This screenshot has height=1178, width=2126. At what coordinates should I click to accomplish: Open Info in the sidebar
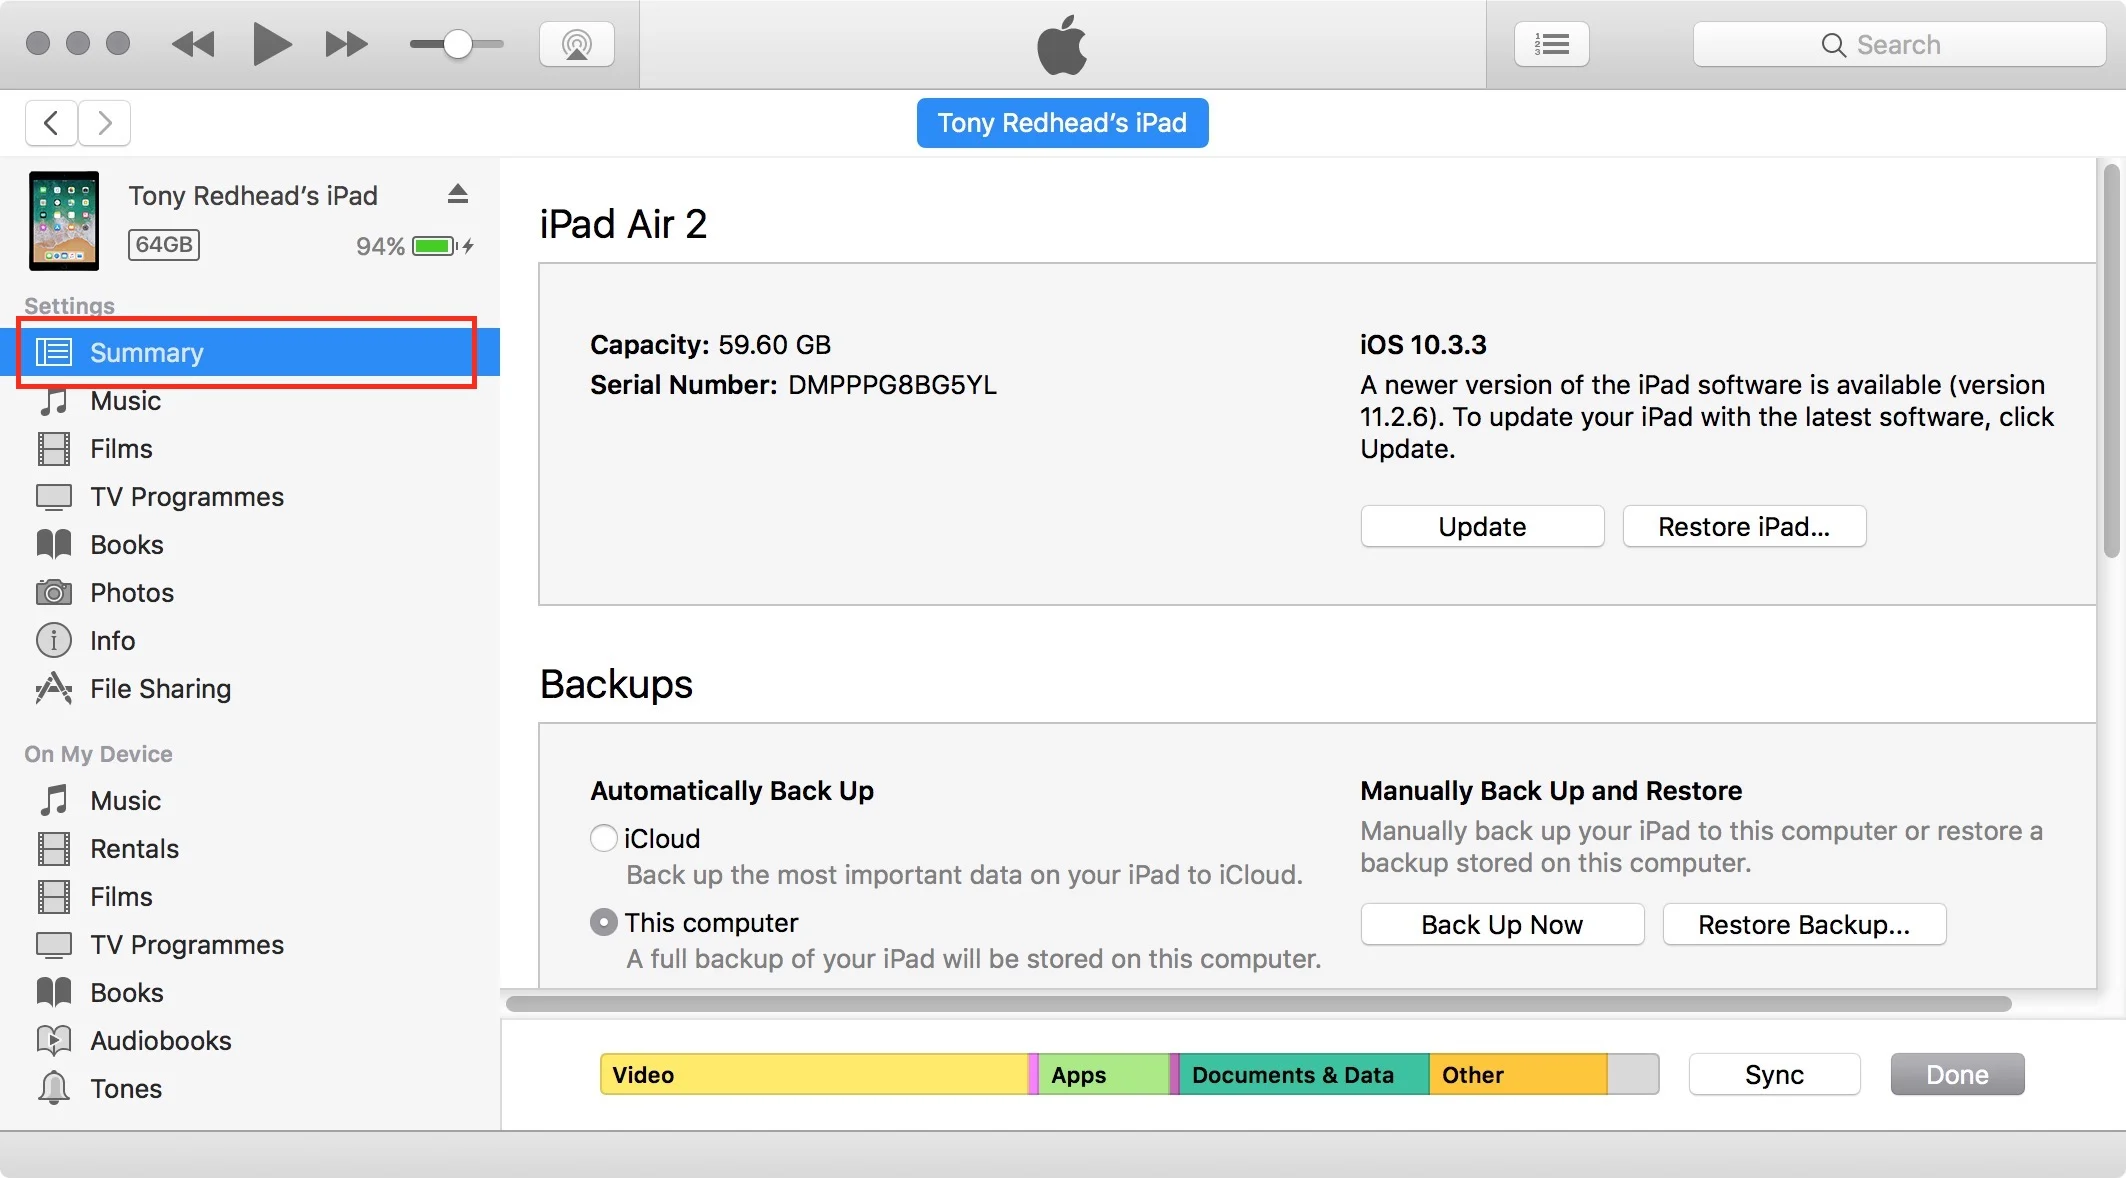point(250,641)
